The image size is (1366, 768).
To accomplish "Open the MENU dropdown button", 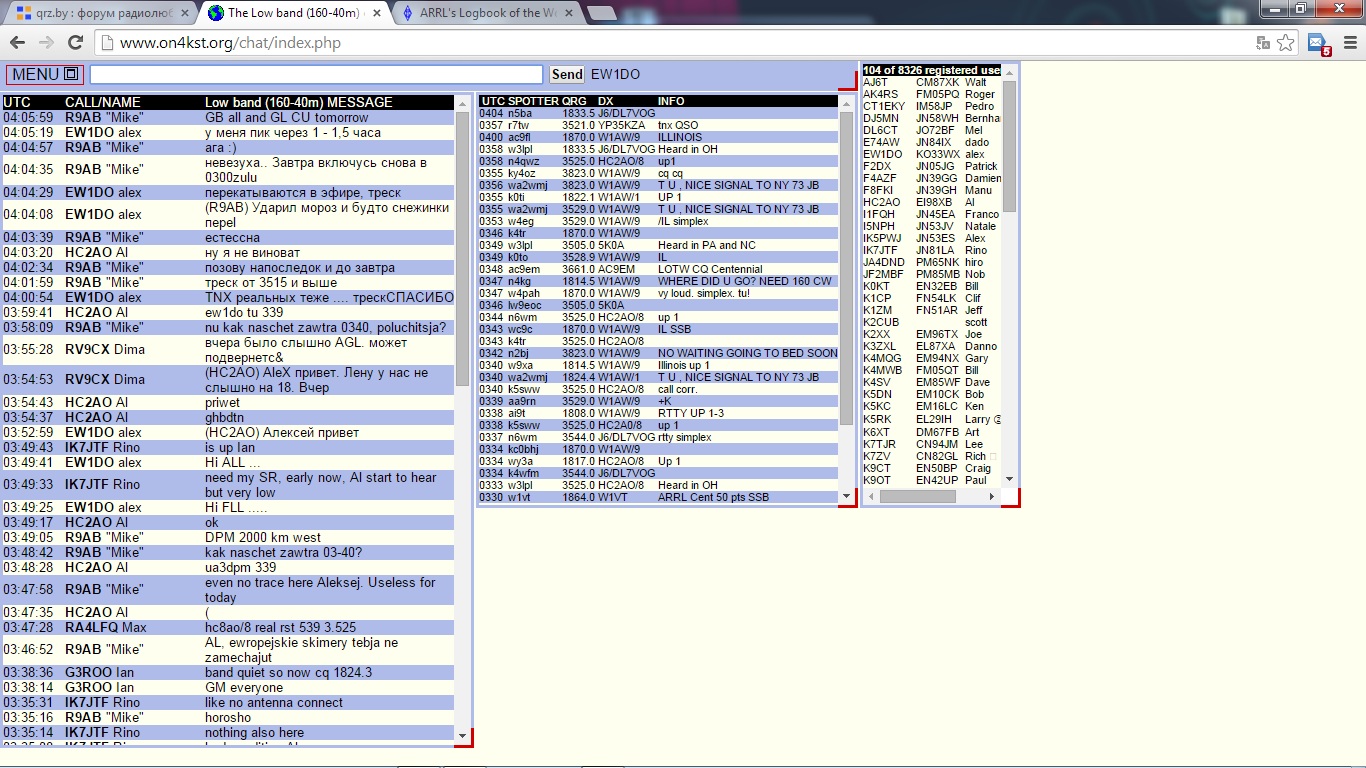I will pyautogui.click(x=44, y=74).
